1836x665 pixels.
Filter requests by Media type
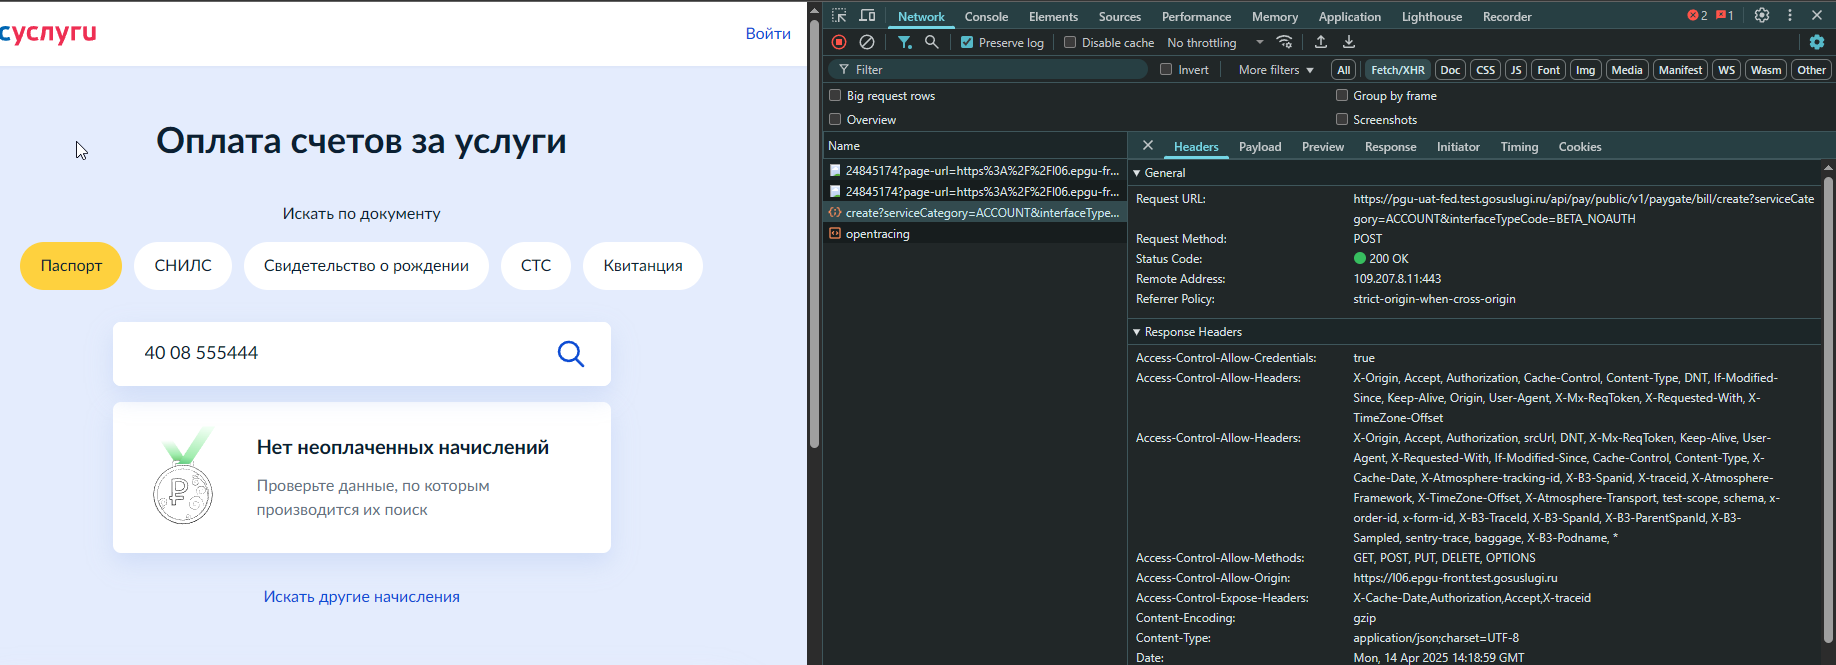pos(1626,69)
